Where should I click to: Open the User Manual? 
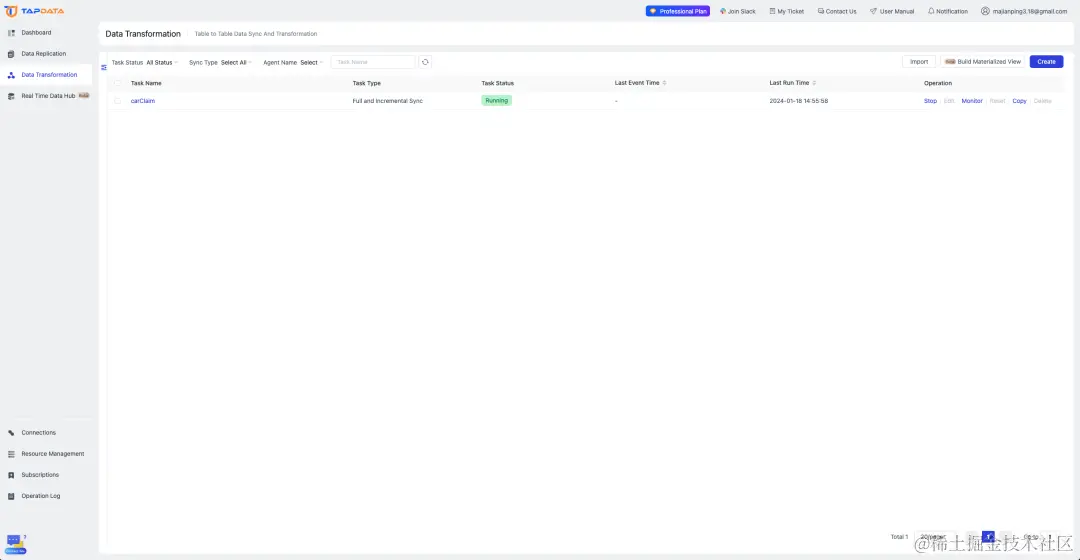pos(892,11)
